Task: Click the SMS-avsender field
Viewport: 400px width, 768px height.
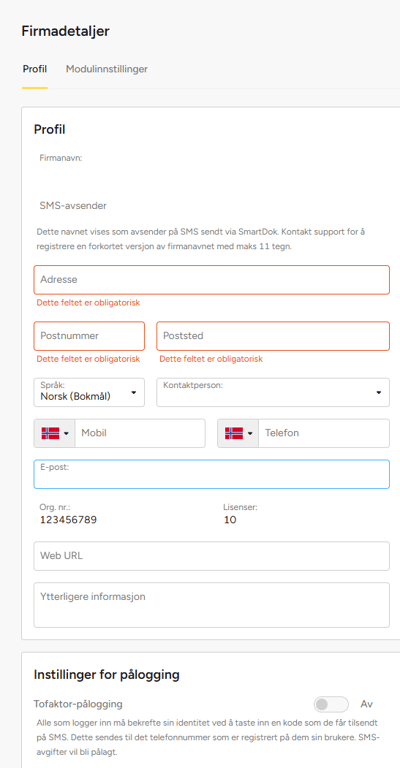Action: 212,206
